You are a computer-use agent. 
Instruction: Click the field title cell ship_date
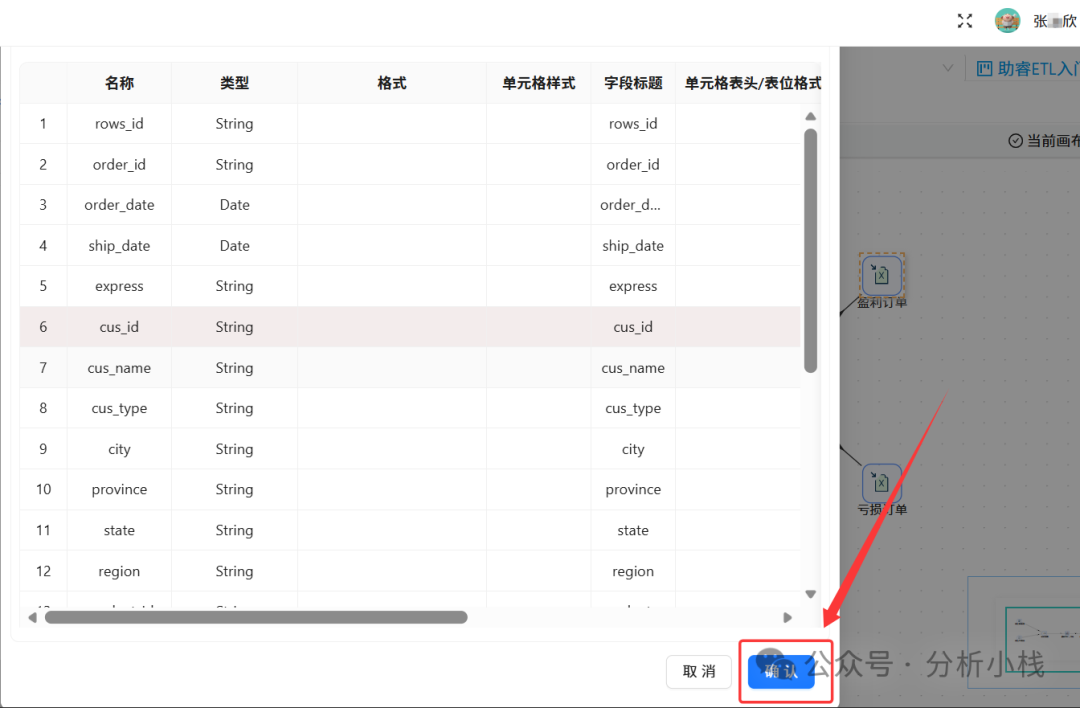[633, 246]
